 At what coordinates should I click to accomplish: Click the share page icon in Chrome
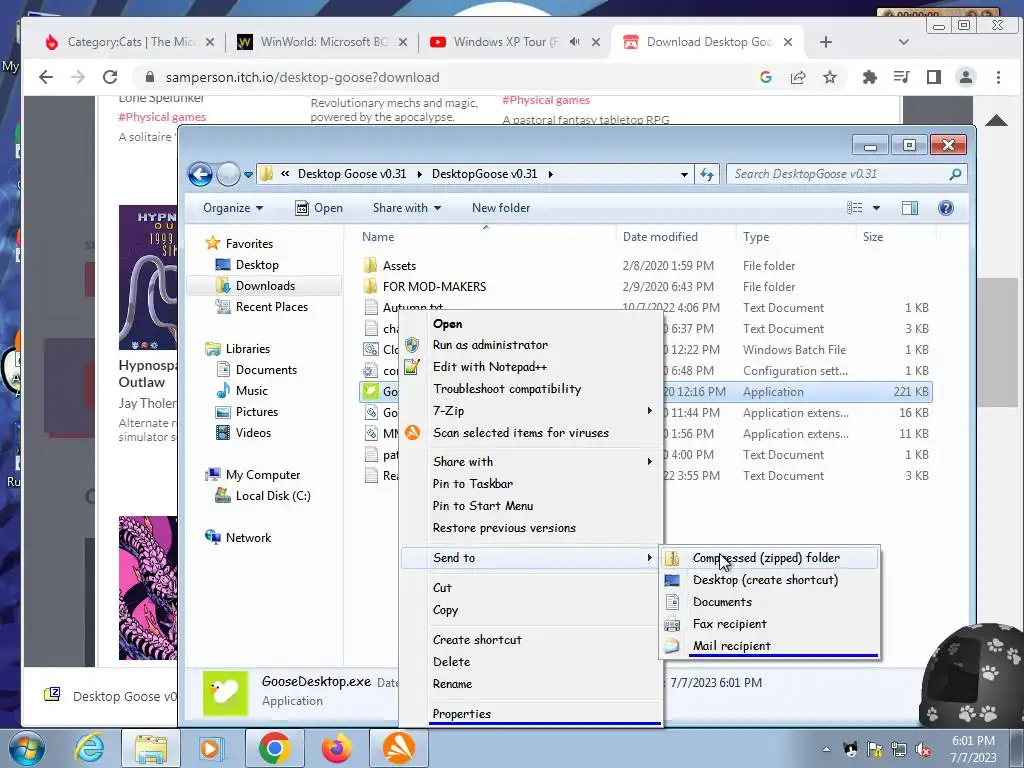(x=797, y=77)
